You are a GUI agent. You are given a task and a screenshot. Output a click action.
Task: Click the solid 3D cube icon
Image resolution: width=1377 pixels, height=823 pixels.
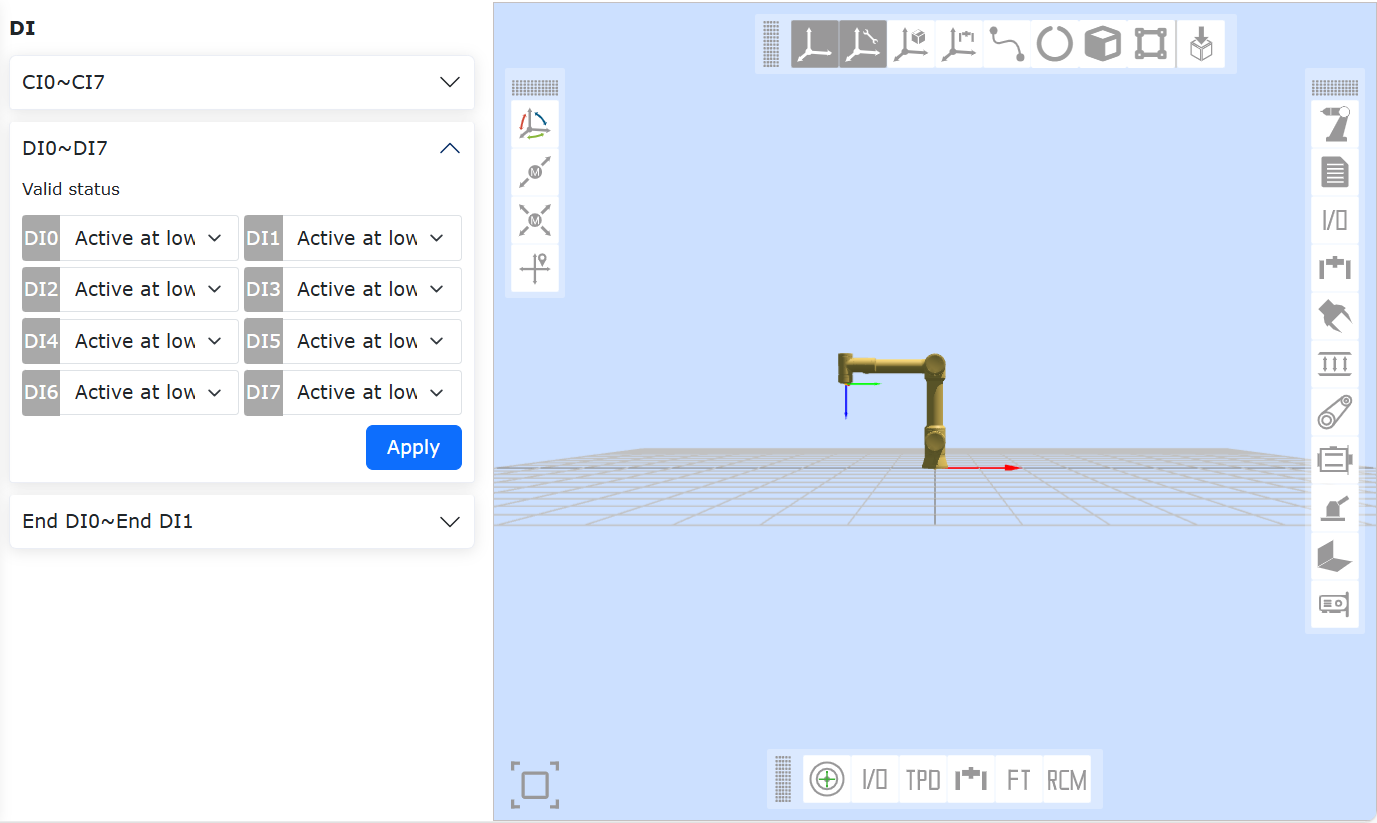[1103, 44]
